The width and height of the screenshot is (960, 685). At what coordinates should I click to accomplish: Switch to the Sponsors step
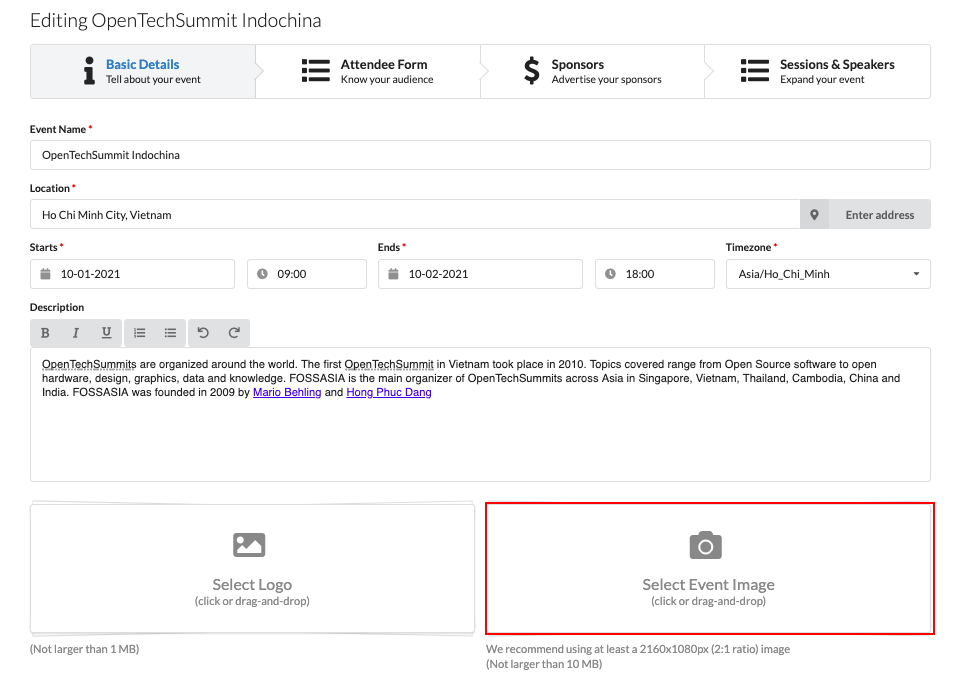(593, 72)
